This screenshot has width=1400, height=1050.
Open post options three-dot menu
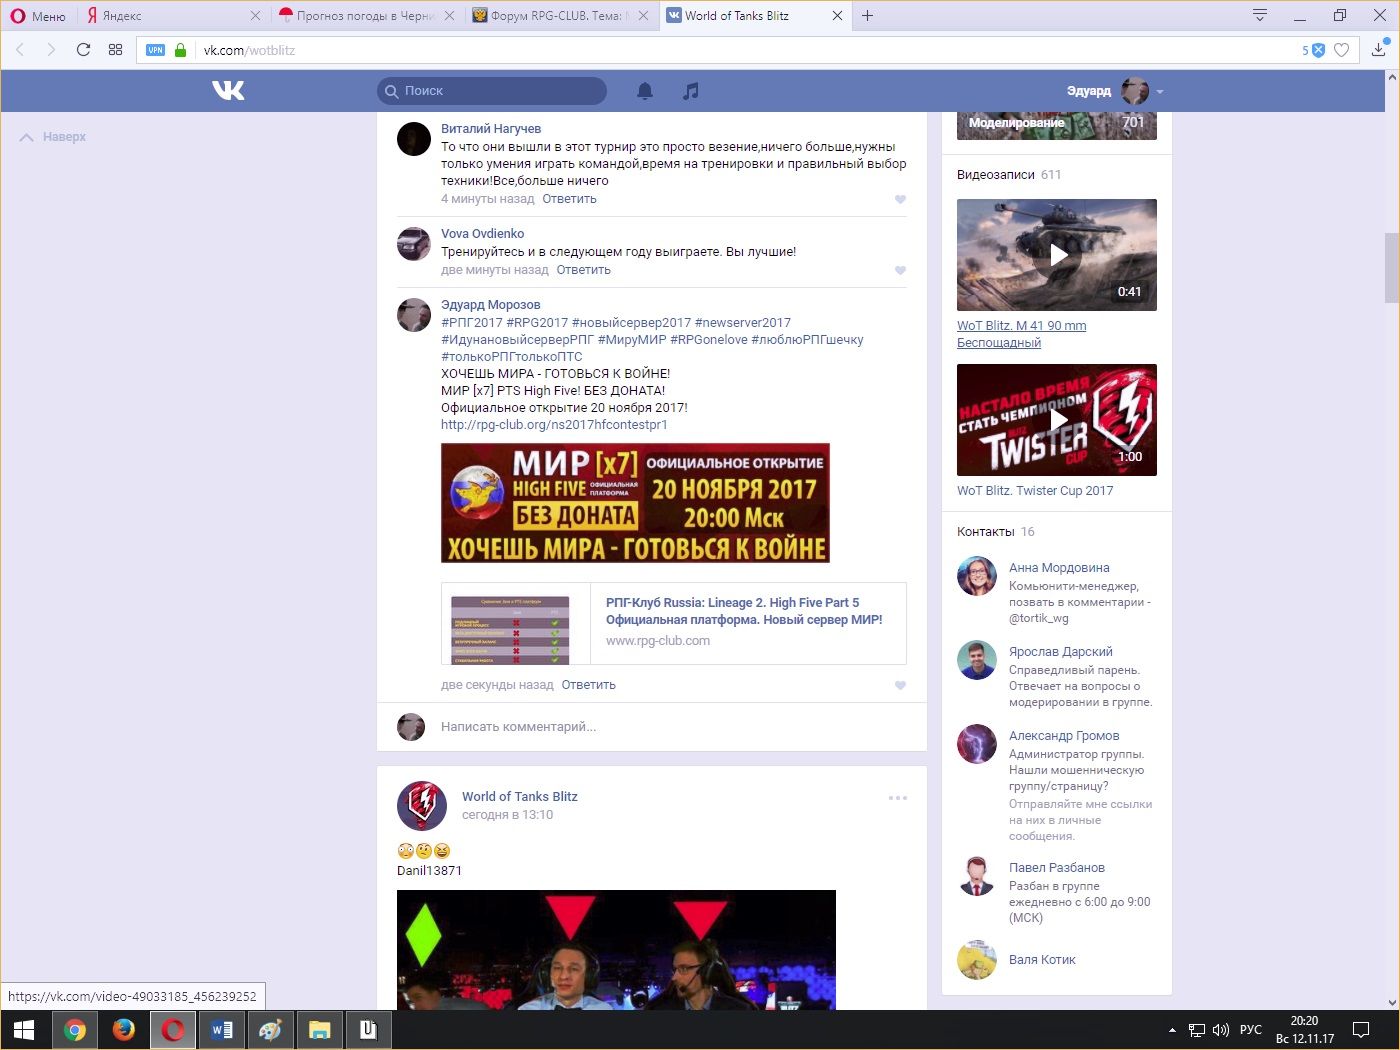click(898, 798)
